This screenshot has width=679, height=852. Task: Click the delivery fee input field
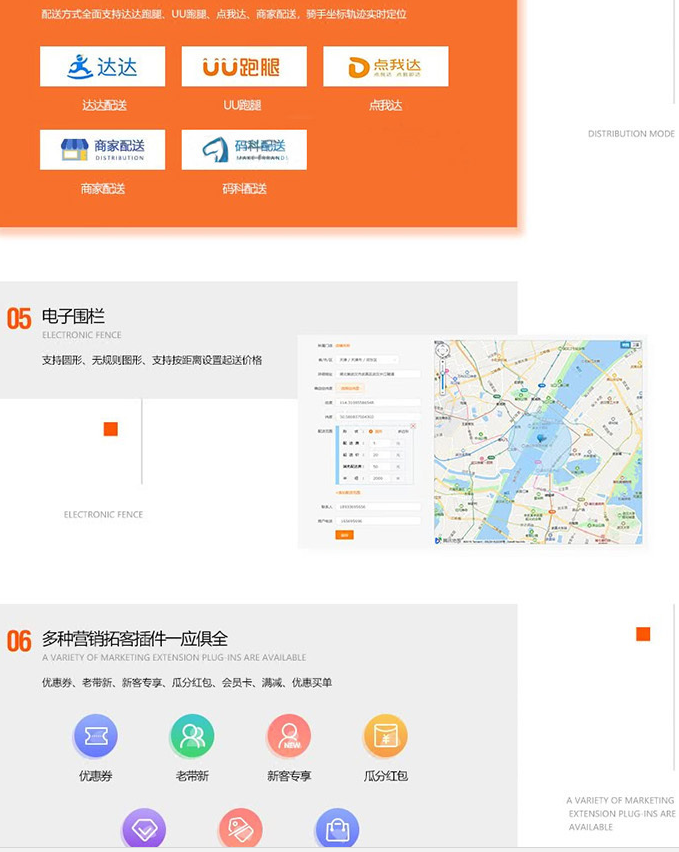(x=380, y=443)
